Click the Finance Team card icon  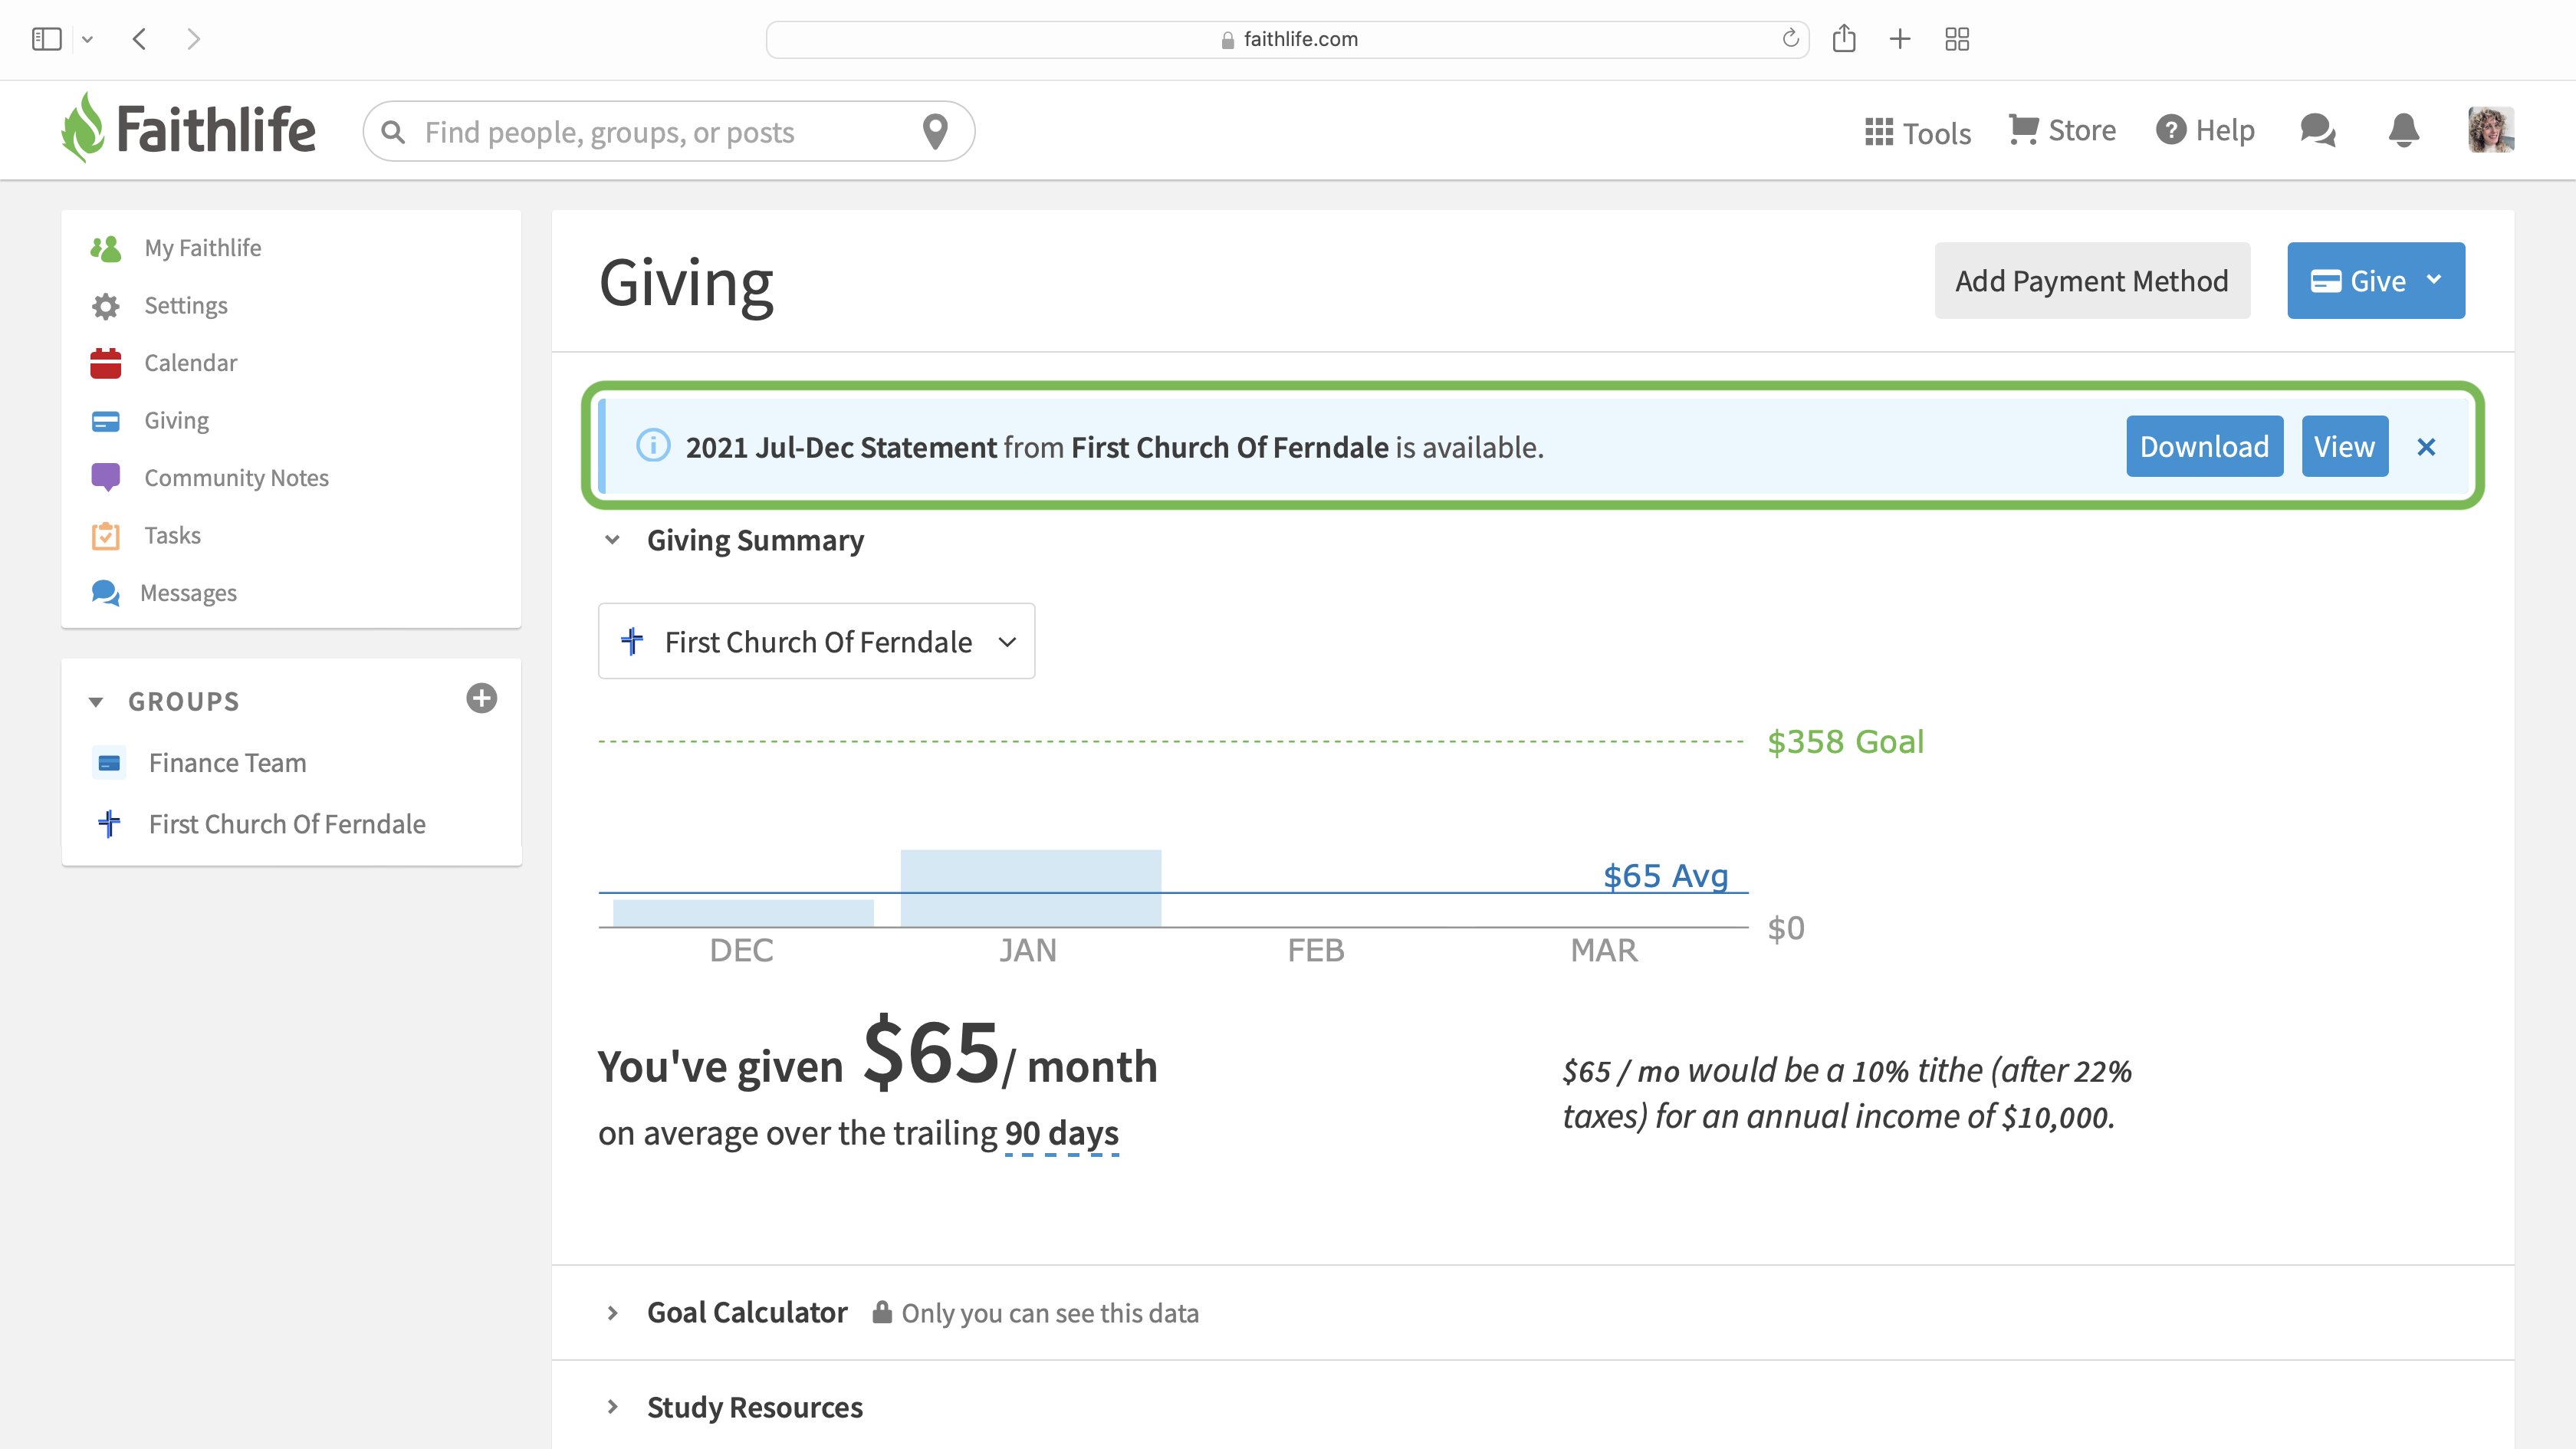pyautogui.click(x=109, y=763)
